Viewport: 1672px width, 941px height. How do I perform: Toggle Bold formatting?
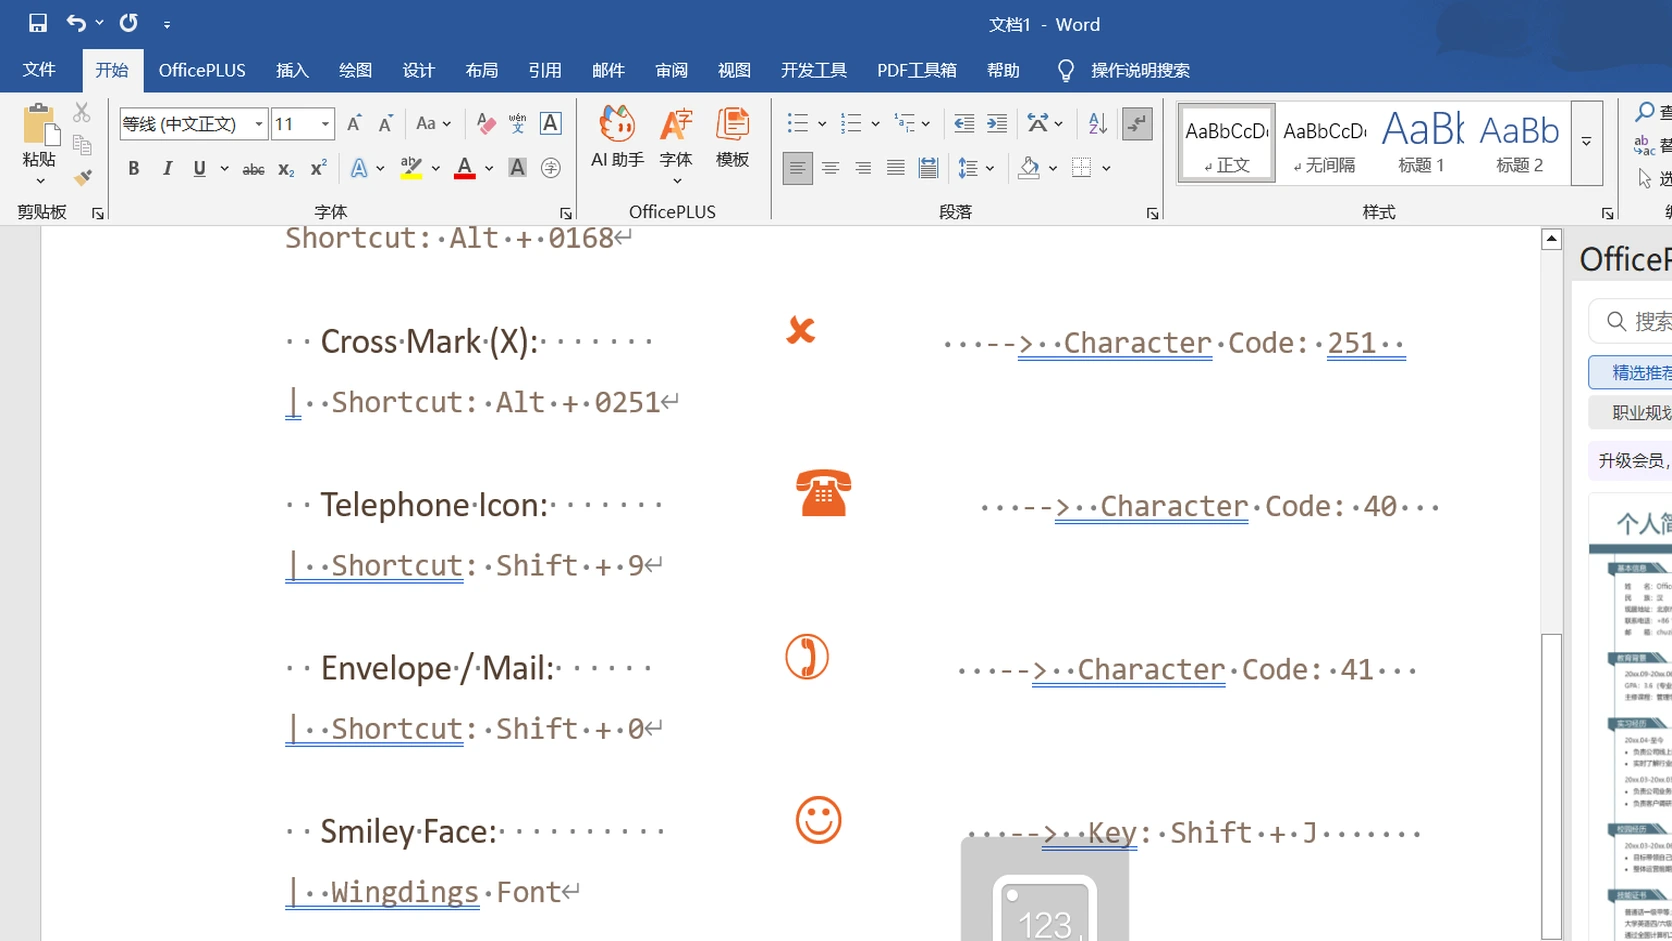(x=133, y=168)
